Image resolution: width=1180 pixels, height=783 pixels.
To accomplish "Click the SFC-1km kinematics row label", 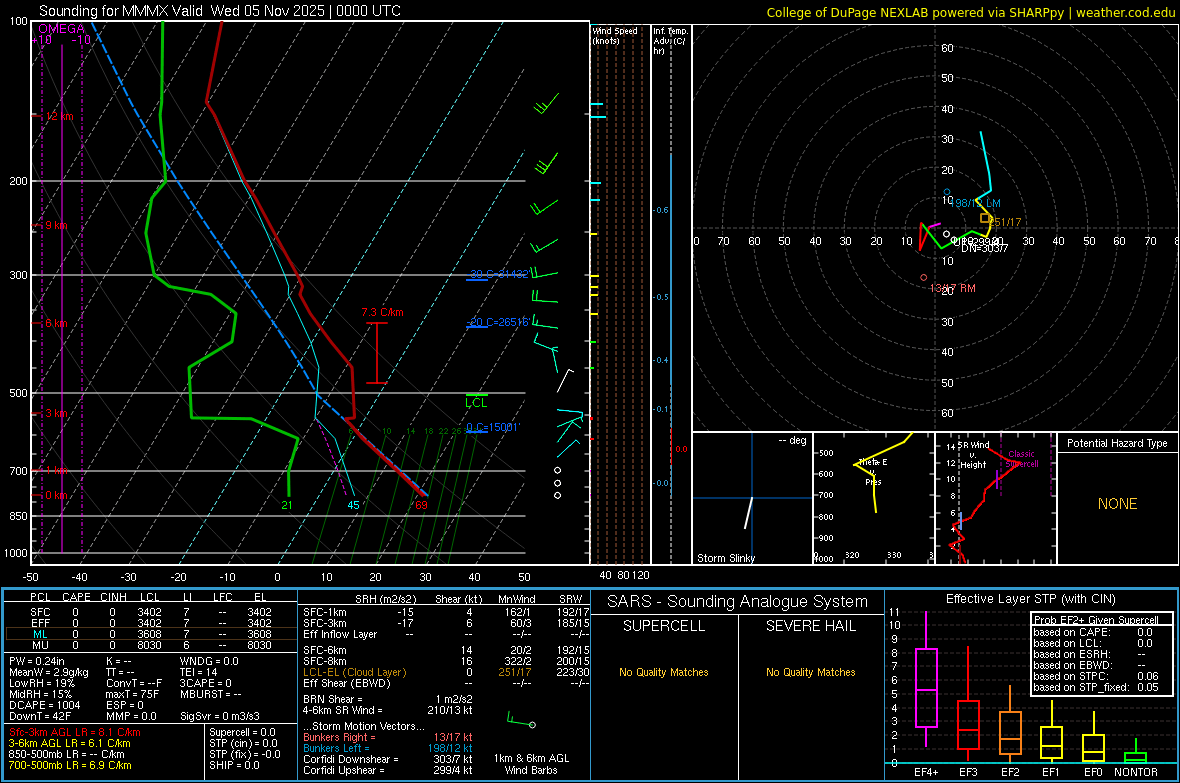I will [324, 612].
